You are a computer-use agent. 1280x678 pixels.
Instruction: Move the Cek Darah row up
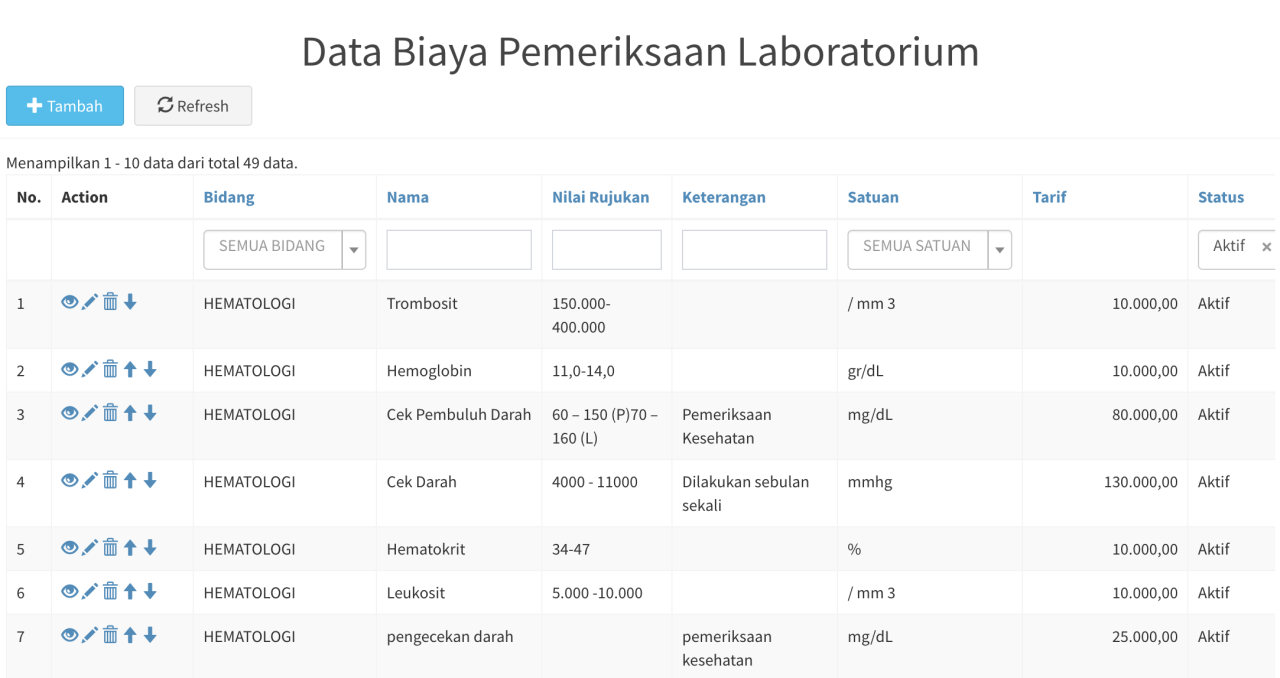[130, 480]
